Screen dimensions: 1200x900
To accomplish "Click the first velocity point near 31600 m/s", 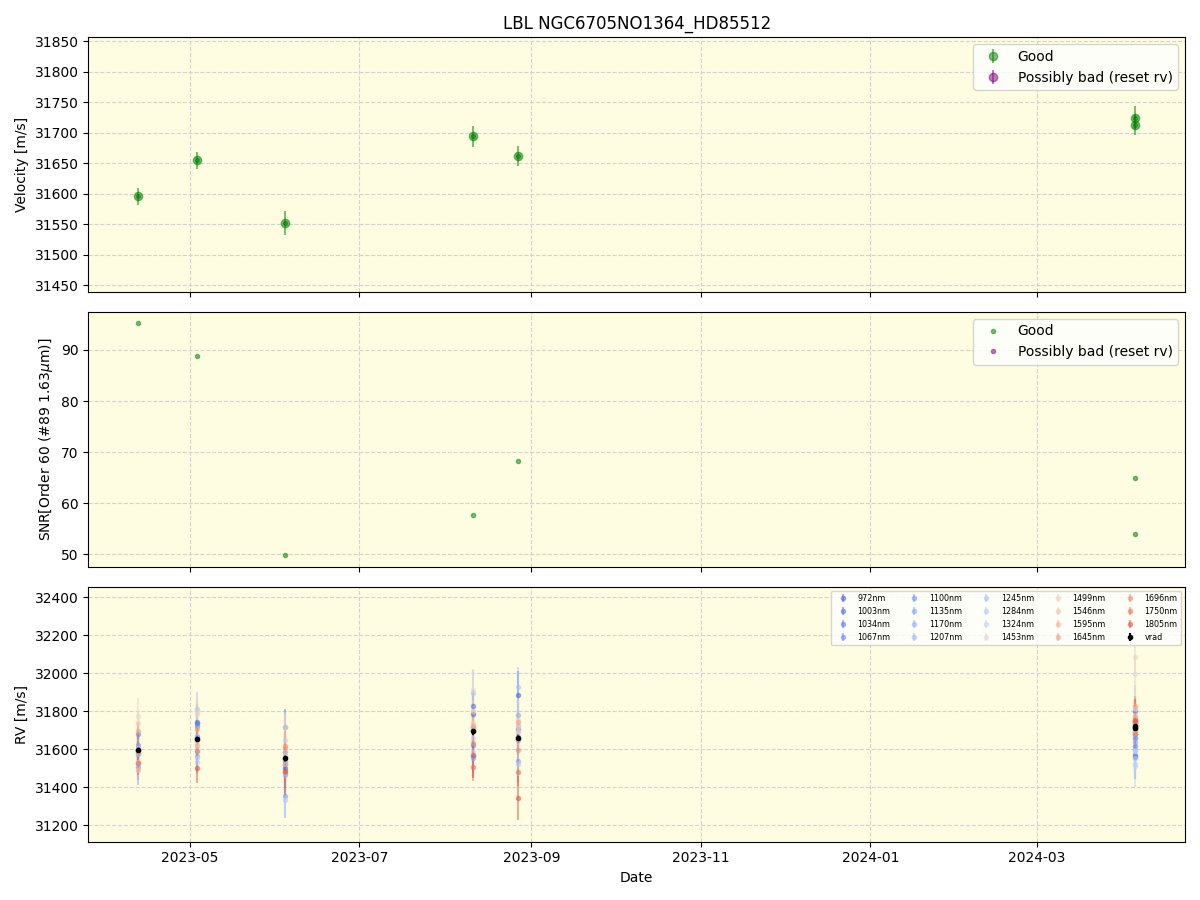I will [x=138, y=196].
